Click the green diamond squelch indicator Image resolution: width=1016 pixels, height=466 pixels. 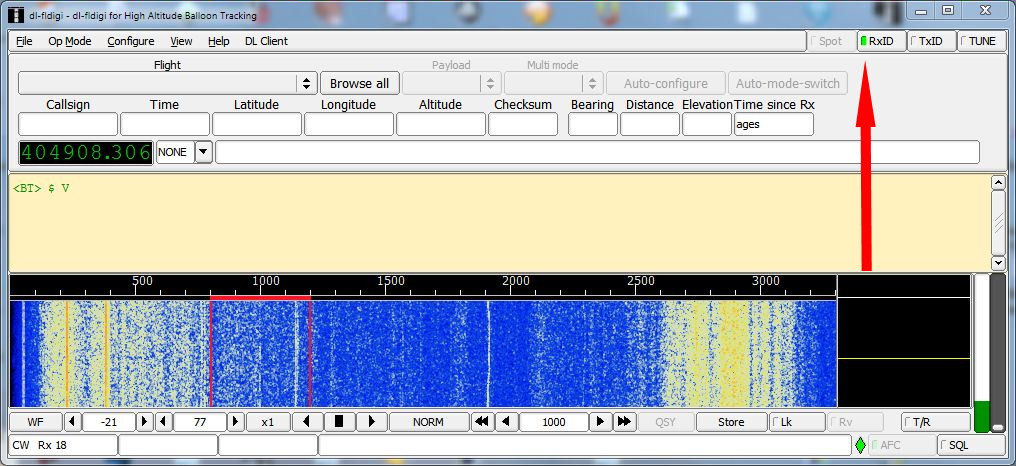pyautogui.click(x=860, y=445)
